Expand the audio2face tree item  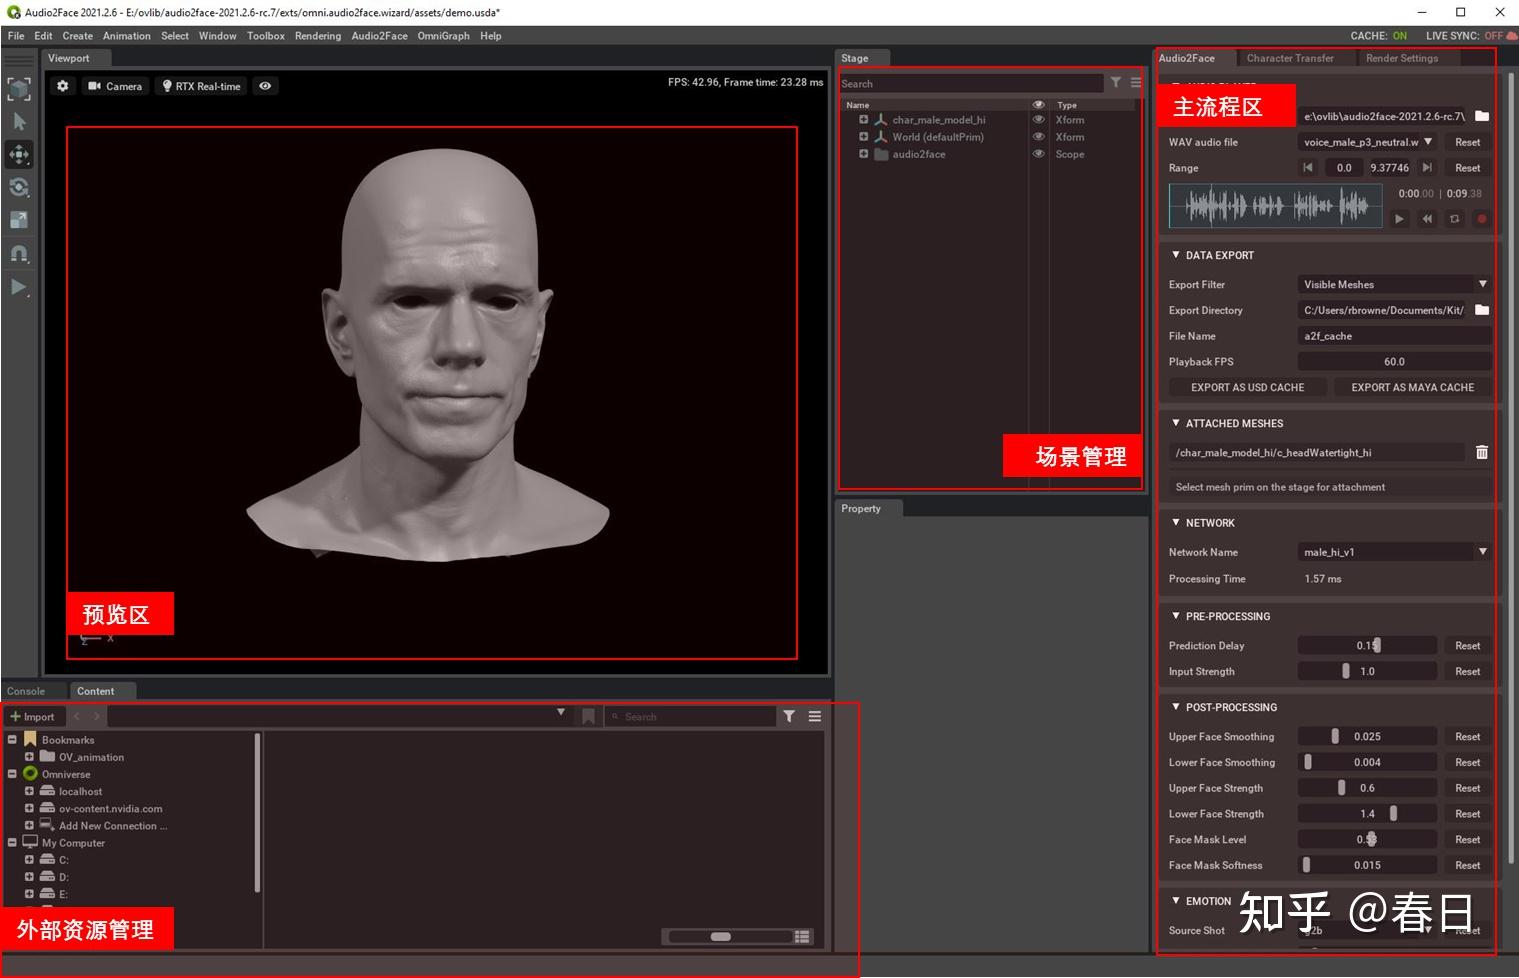pos(863,154)
